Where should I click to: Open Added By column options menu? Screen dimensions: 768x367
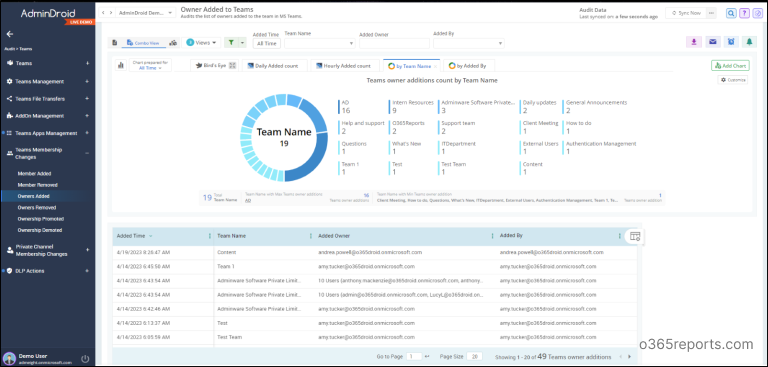pos(620,236)
